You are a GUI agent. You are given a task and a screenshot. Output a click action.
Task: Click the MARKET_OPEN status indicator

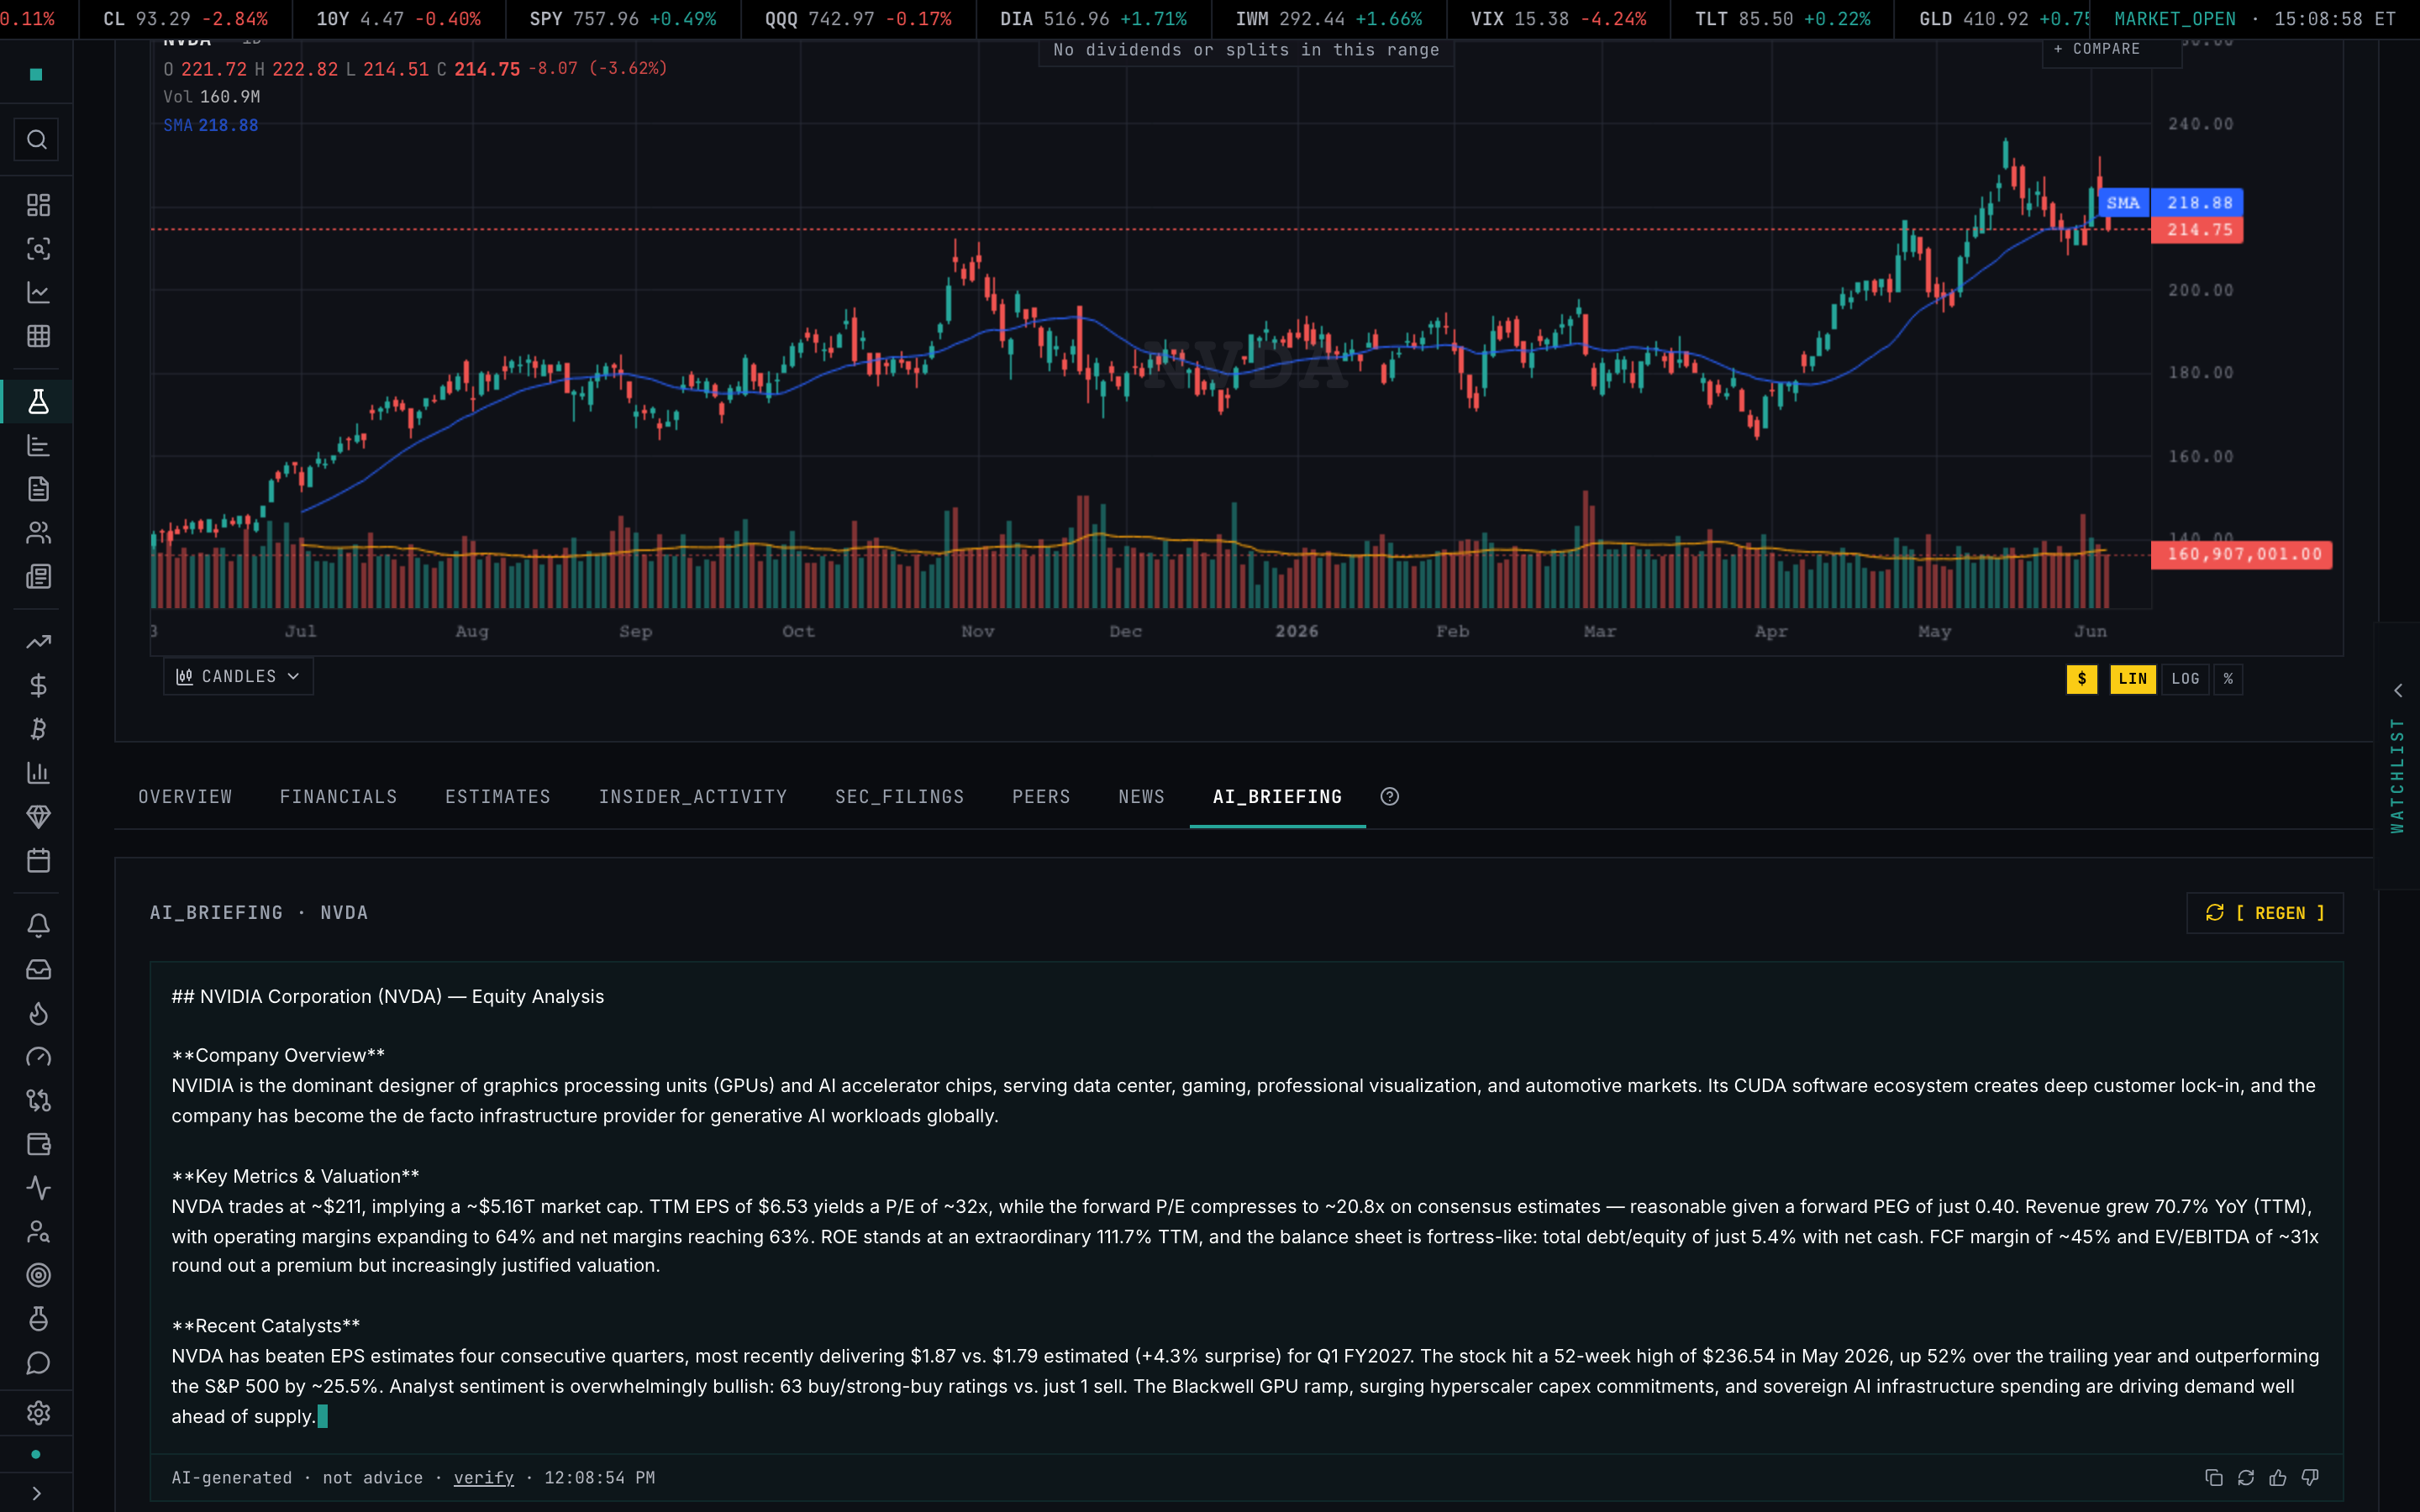(x=2174, y=19)
